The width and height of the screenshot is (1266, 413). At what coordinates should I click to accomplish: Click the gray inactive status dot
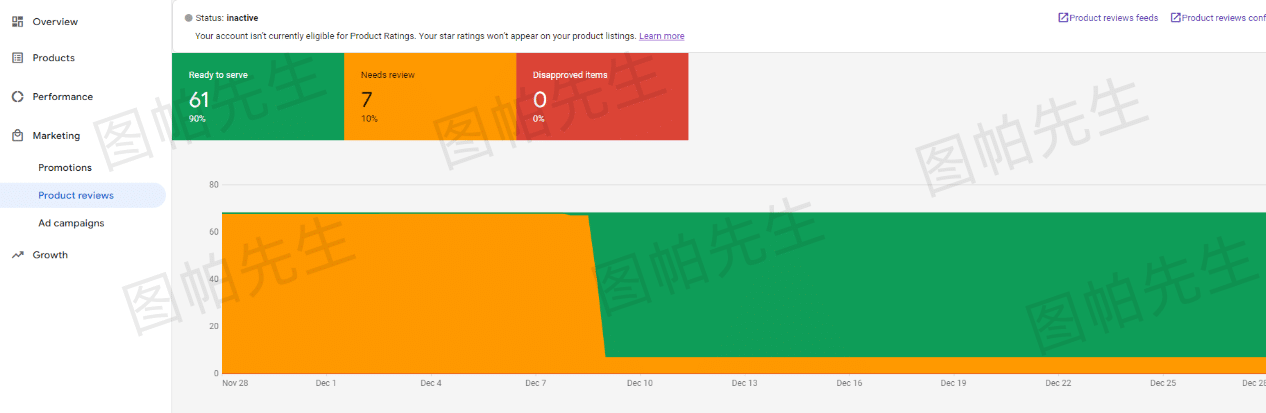(x=189, y=18)
